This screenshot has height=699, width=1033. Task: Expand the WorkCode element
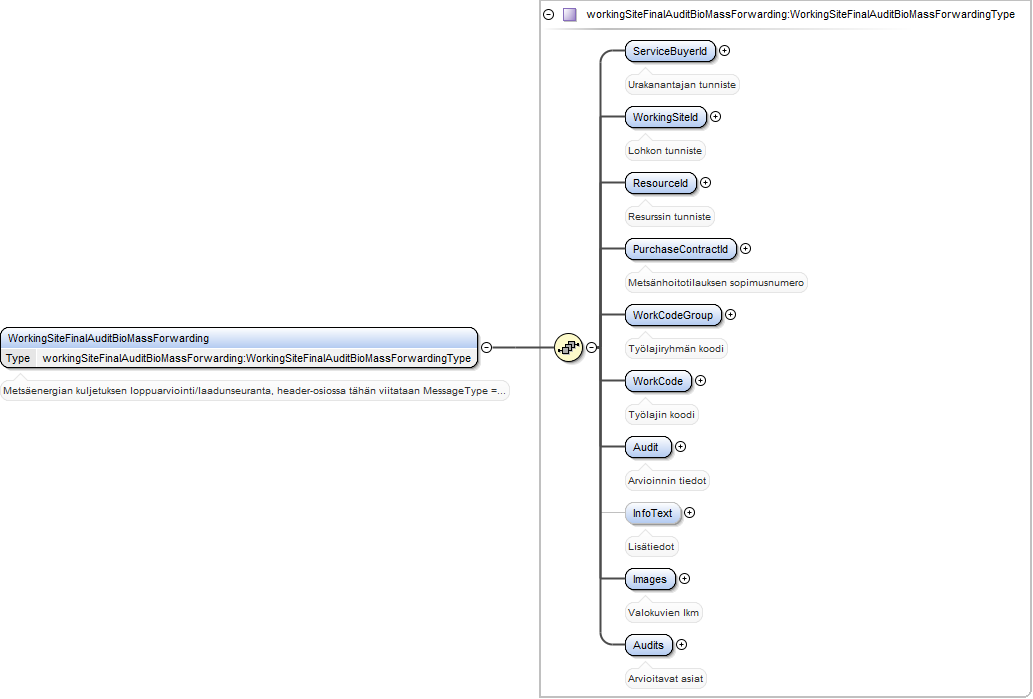[x=701, y=381]
